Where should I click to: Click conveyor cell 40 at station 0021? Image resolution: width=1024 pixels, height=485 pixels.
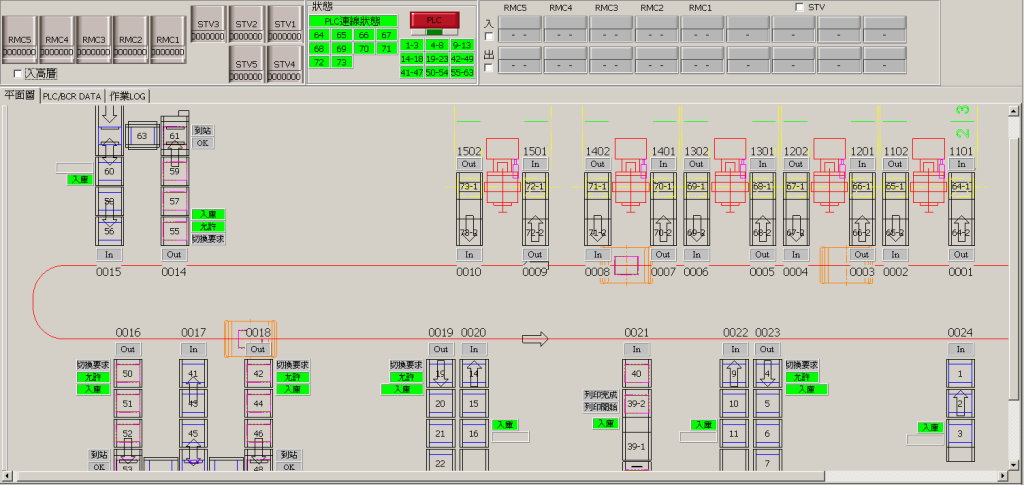click(x=636, y=374)
